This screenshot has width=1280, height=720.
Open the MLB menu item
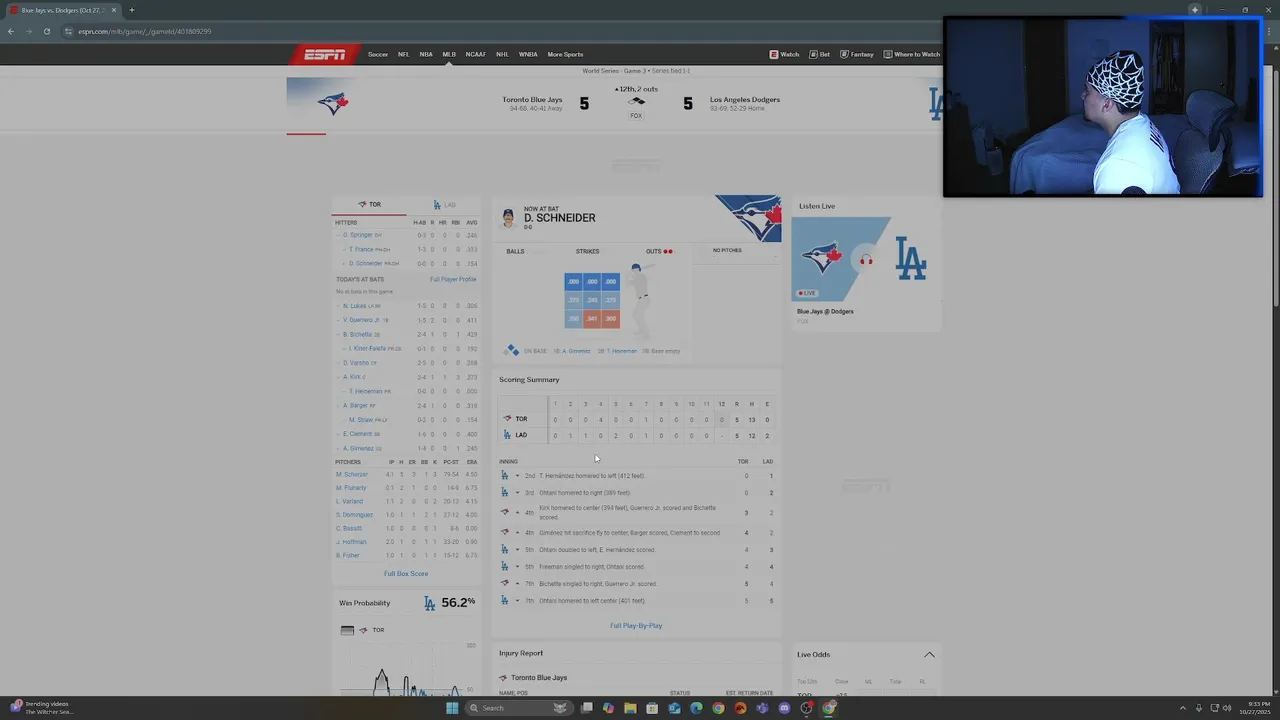point(449,54)
